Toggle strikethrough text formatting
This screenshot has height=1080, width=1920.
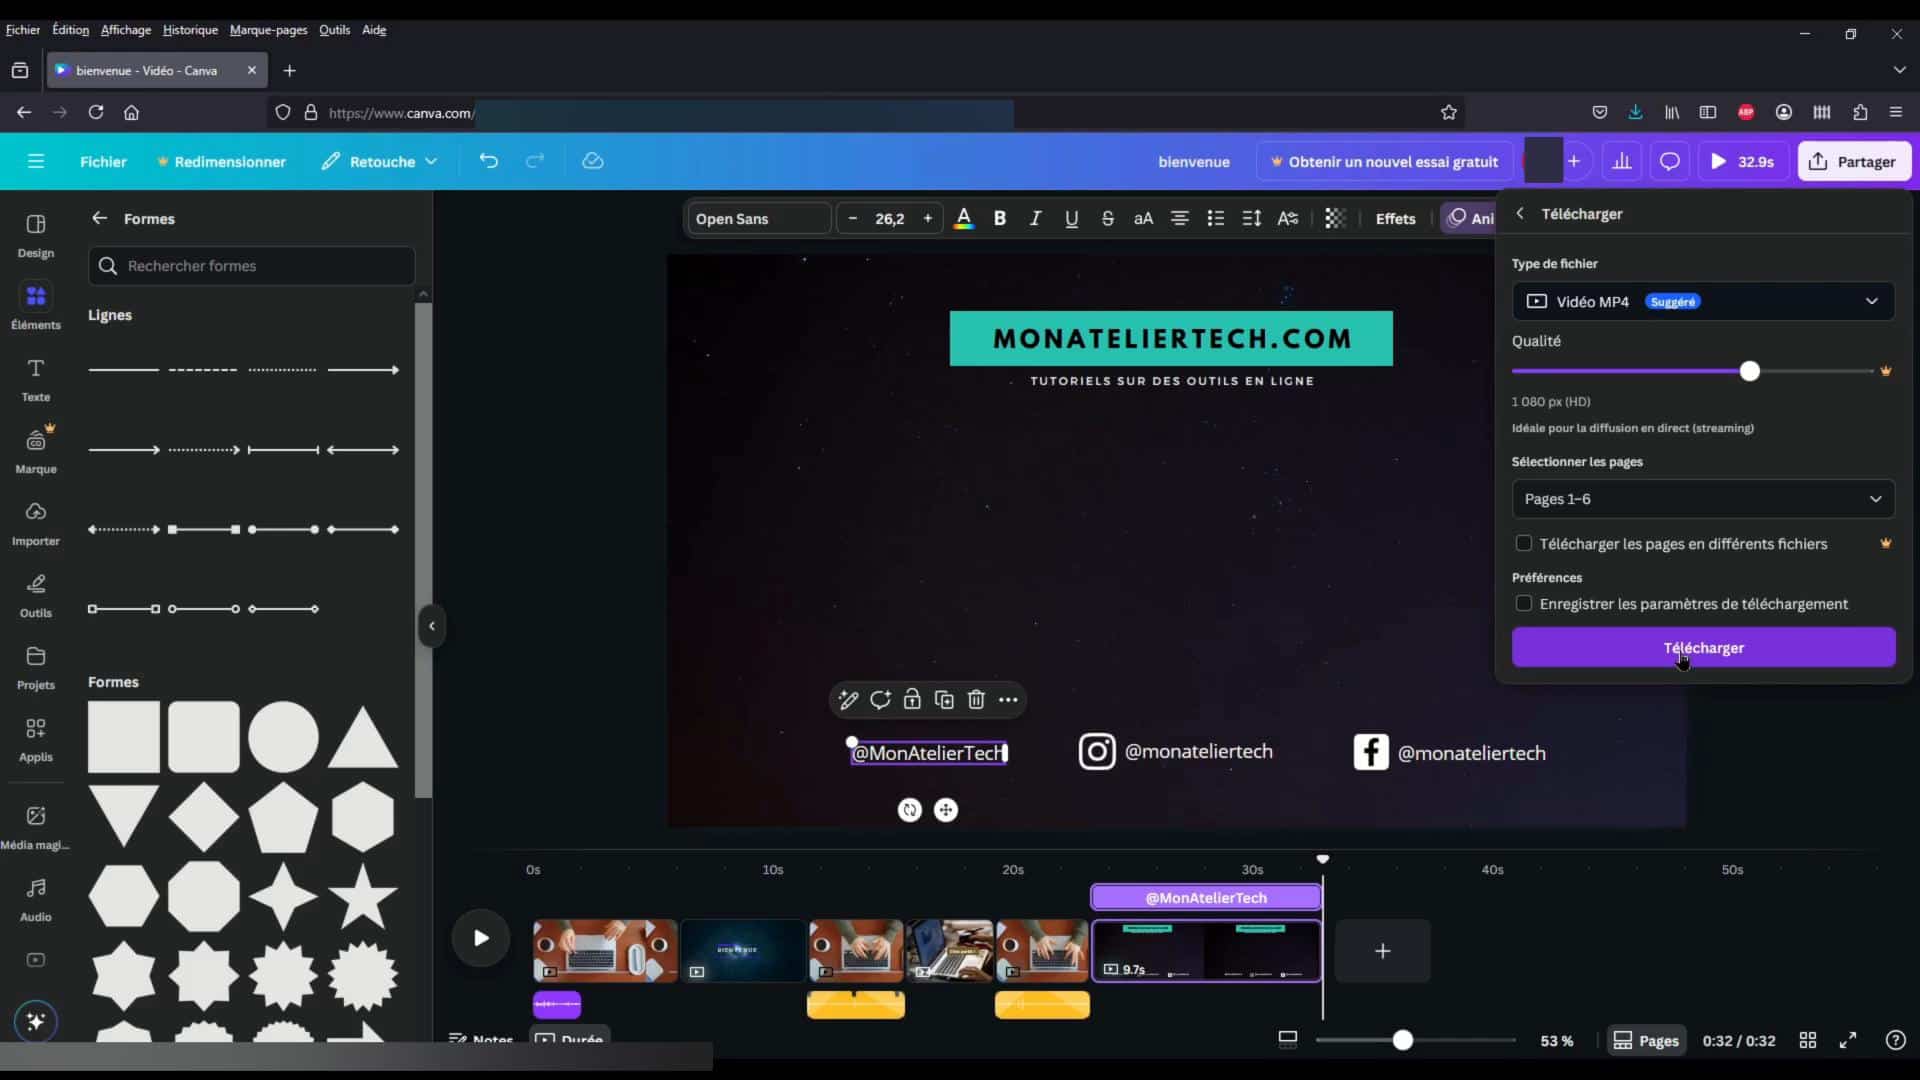click(1107, 218)
